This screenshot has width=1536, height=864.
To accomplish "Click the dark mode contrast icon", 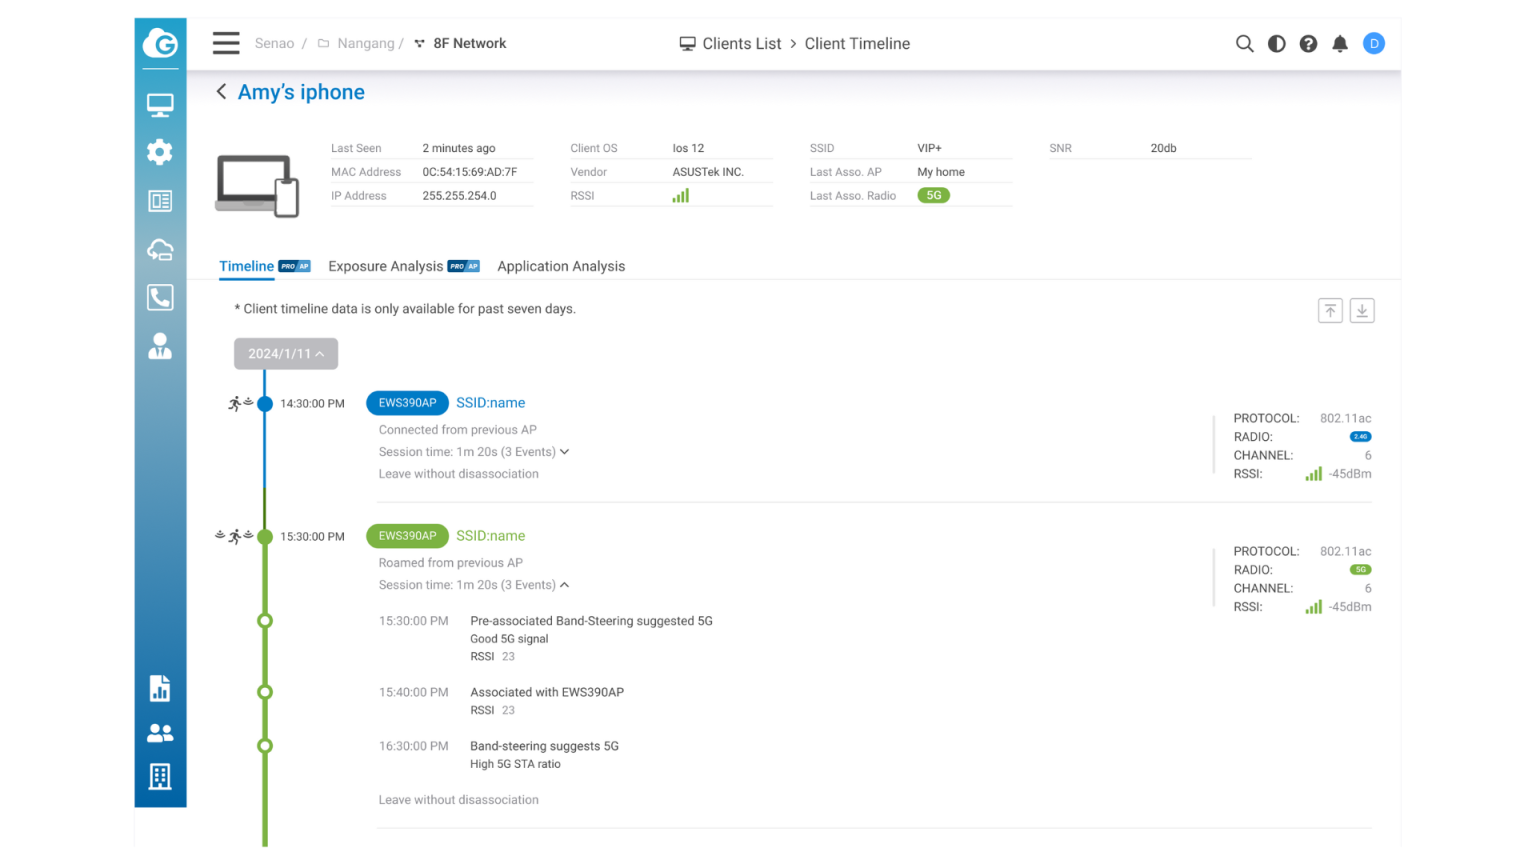I will tap(1276, 44).
